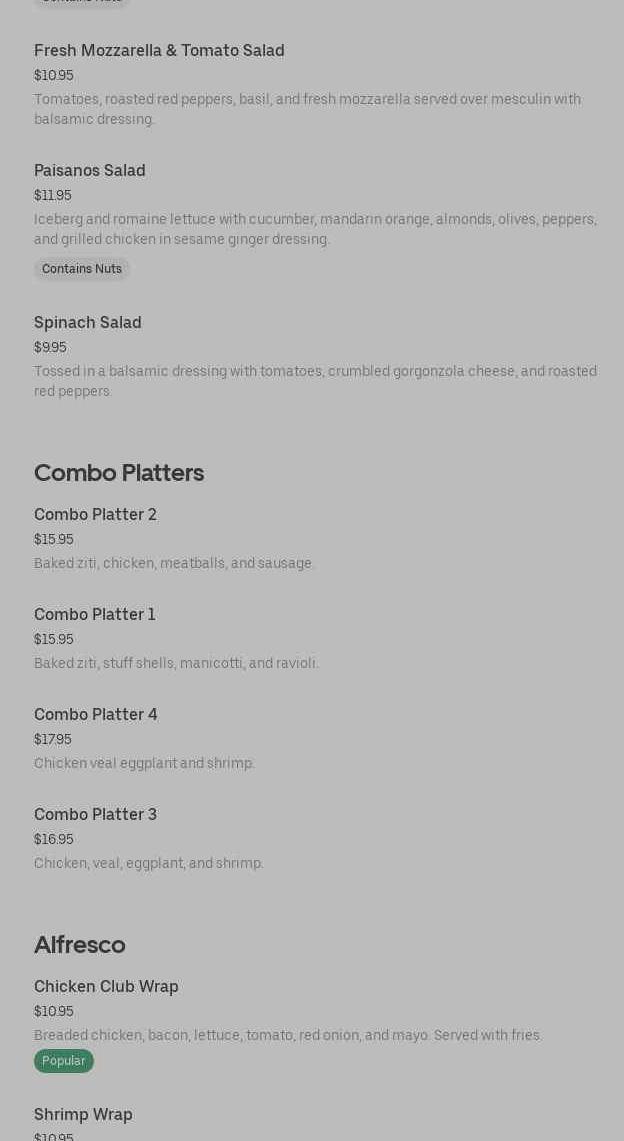Select the Shrimp Wrap item
This screenshot has height=1141, width=624.
(x=83, y=1115)
